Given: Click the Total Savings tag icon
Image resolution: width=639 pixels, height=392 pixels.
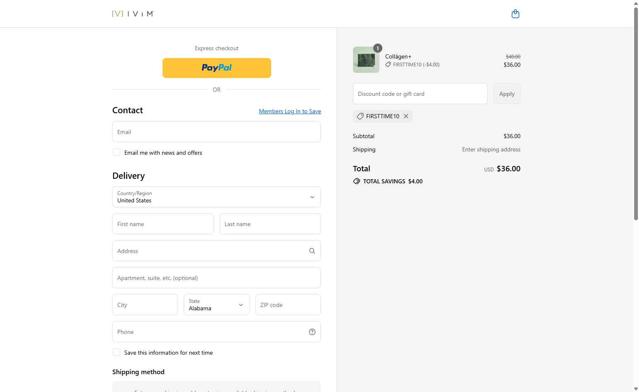Looking at the screenshot, I should click(357, 181).
